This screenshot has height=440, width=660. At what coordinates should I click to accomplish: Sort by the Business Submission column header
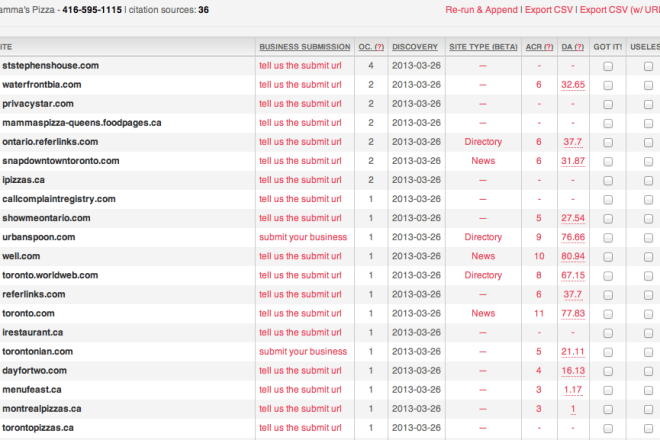coord(304,47)
